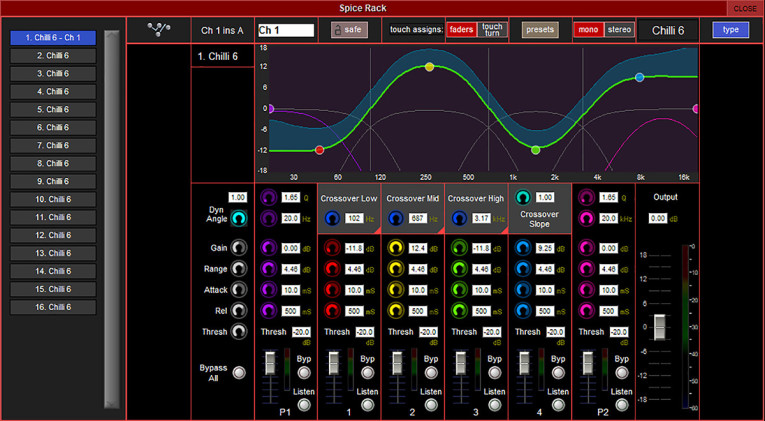765x421 pixels.
Task: Click the red band 1 EQ node
Action: pyautogui.click(x=320, y=150)
